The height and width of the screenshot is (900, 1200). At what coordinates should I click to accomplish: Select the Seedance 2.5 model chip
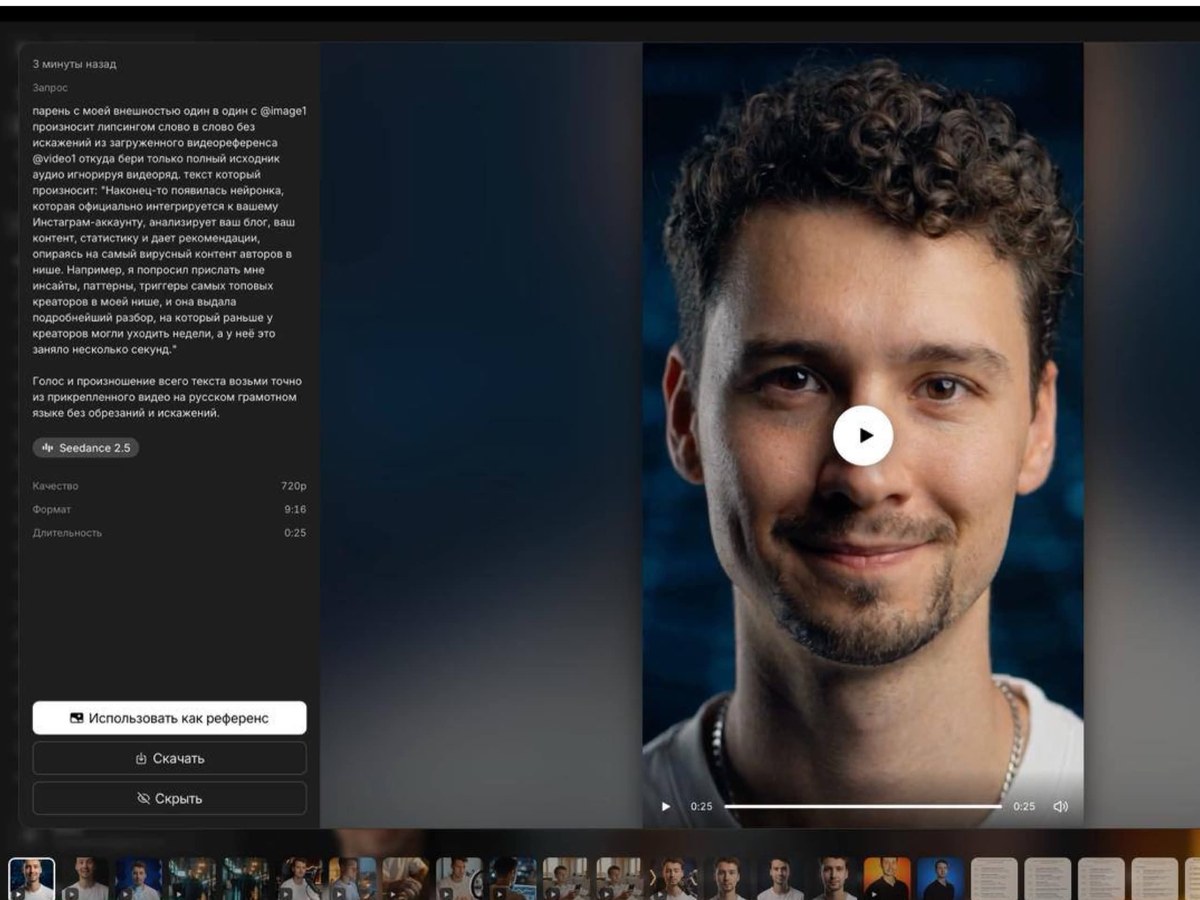(x=86, y=448)
